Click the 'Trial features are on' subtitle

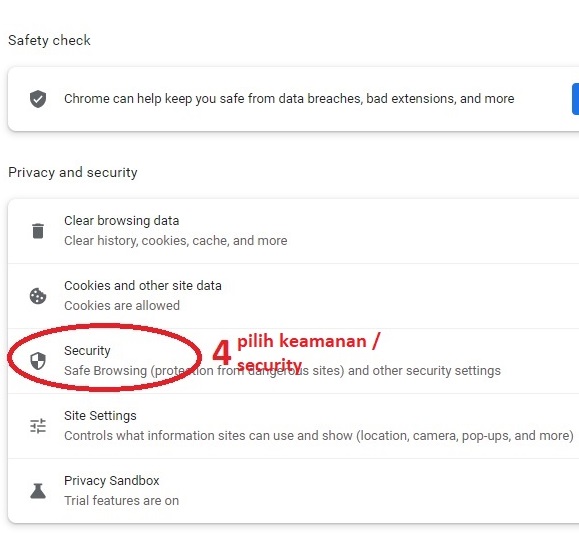click(121, 501)
